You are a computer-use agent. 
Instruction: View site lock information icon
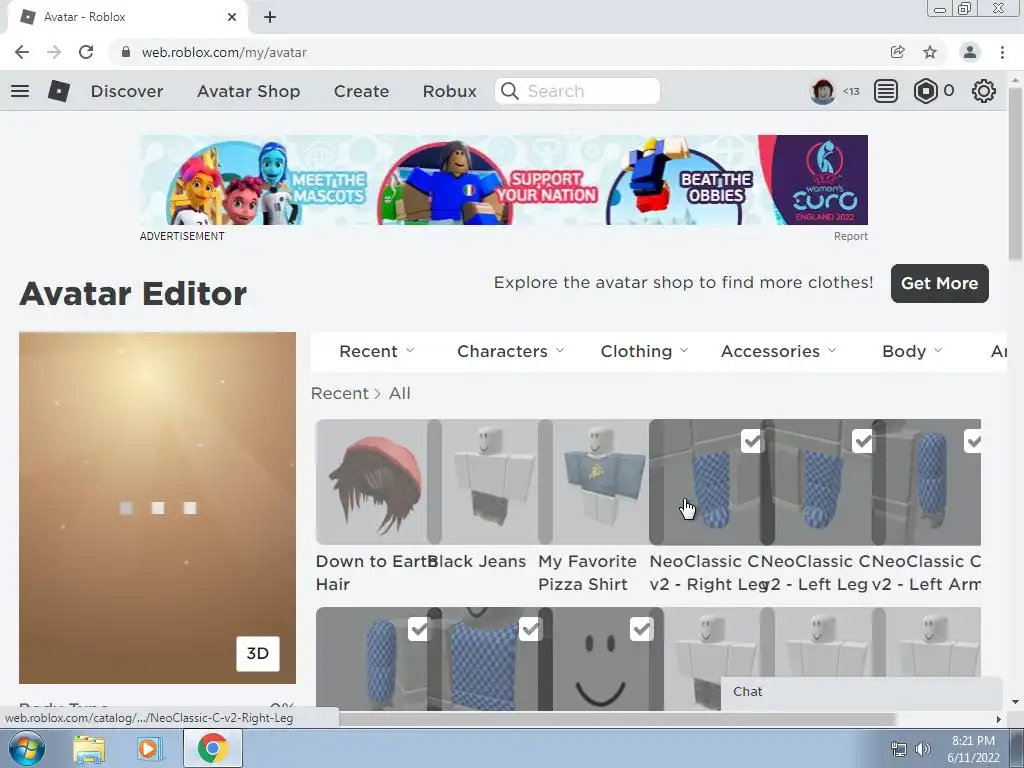[x=127, y=52]
